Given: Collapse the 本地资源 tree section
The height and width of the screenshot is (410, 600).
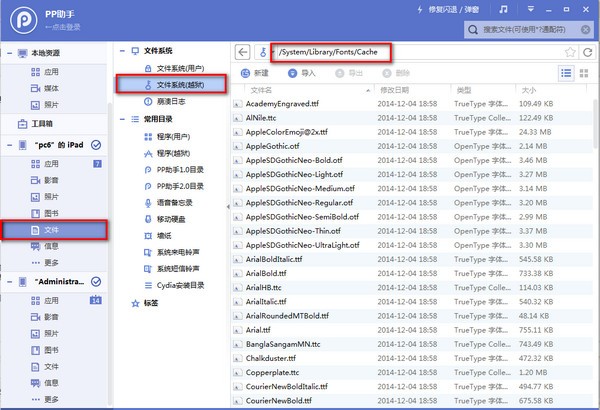Looking at the screenshot, I should click(10, 53).
